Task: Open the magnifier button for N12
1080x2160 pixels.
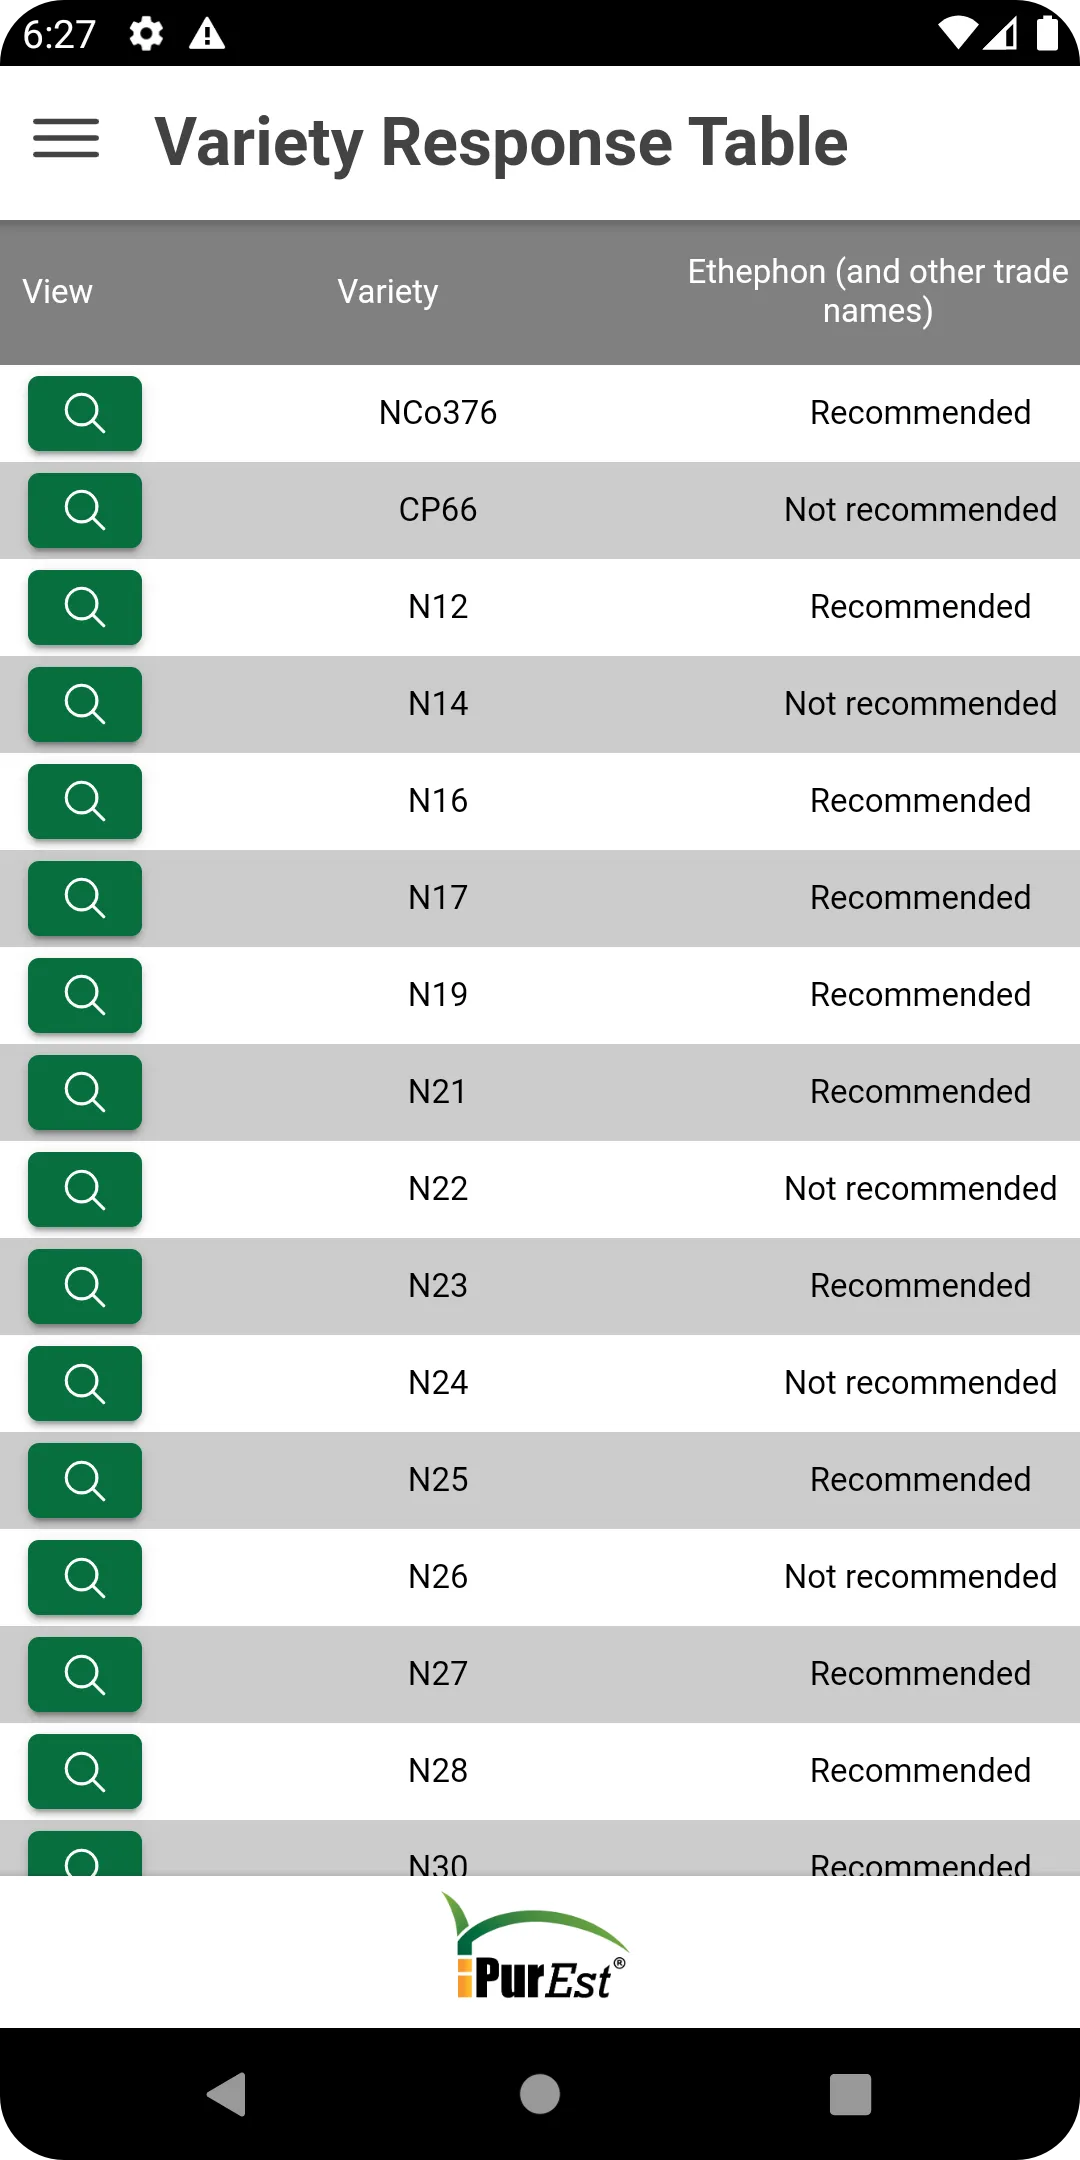Action: pyautogui.click(x=85, y=607)
